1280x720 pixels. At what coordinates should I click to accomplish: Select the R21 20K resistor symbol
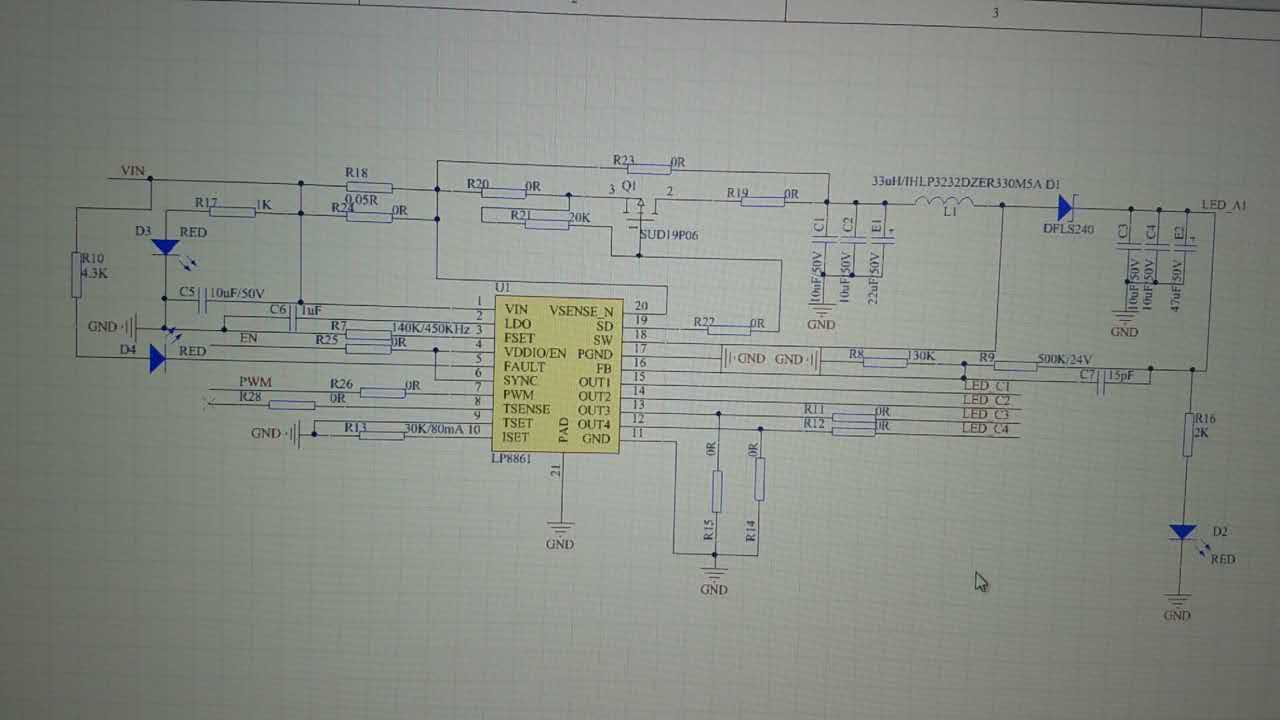click(x=548, y=224)
